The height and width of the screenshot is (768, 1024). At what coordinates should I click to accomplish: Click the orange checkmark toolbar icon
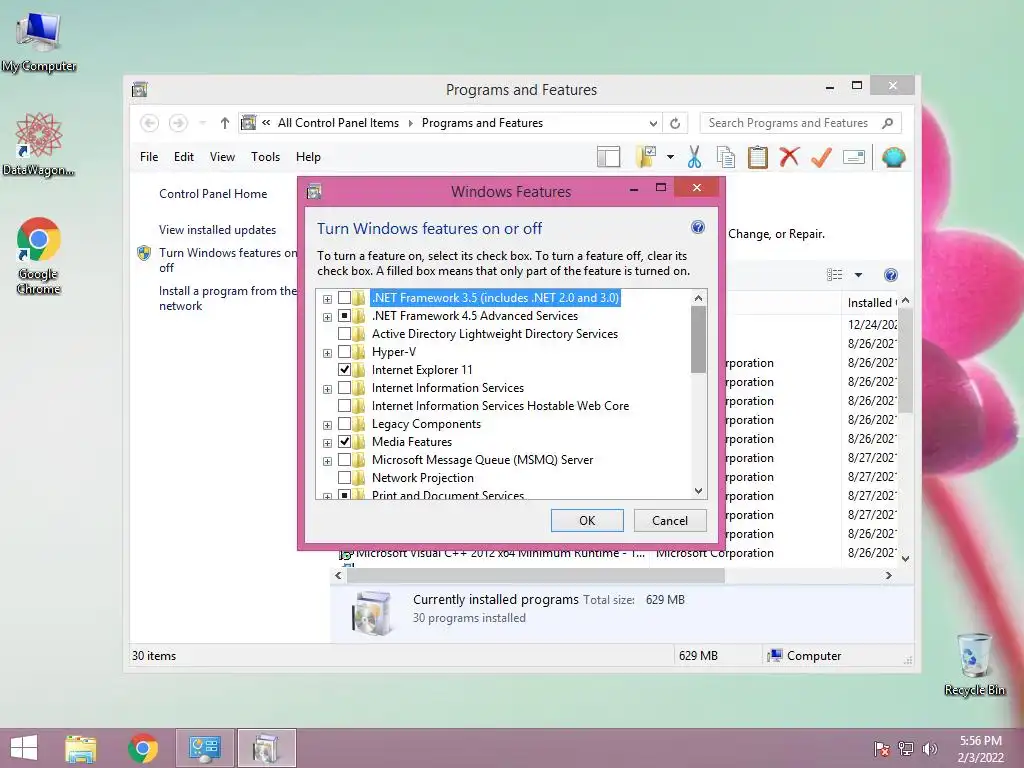(x=822, y=157)
